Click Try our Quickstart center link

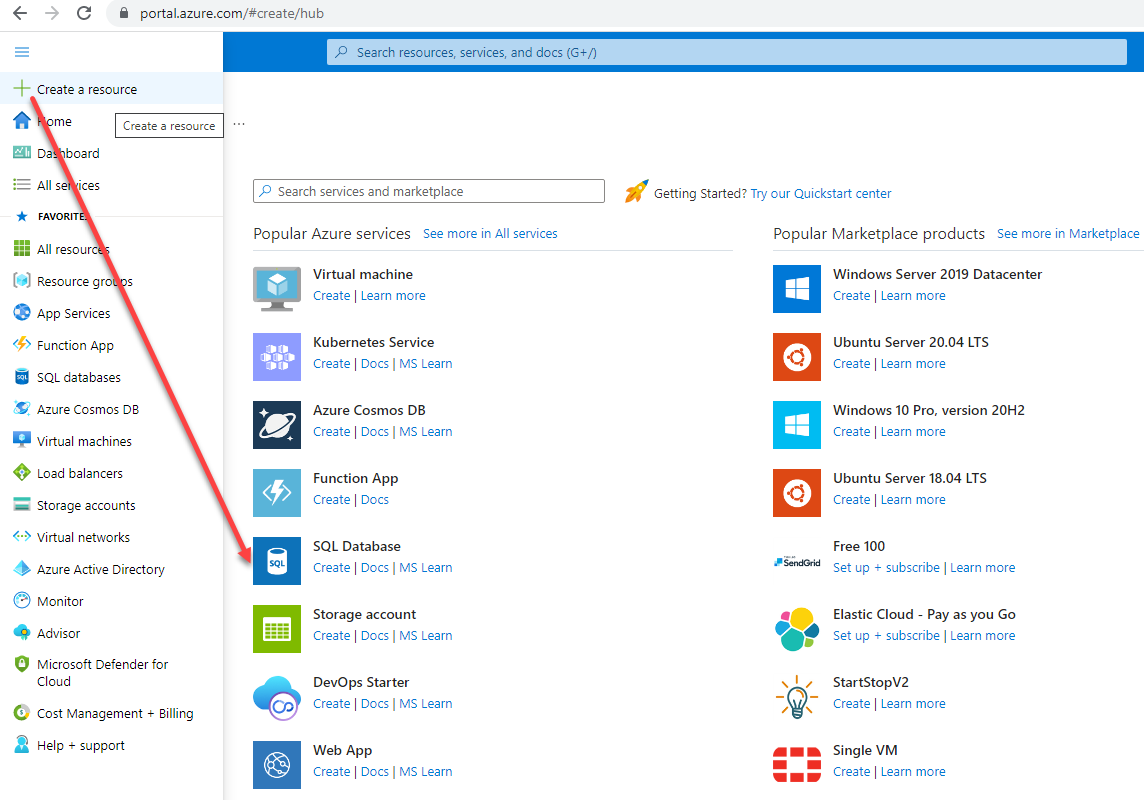(x=821, y=193)
